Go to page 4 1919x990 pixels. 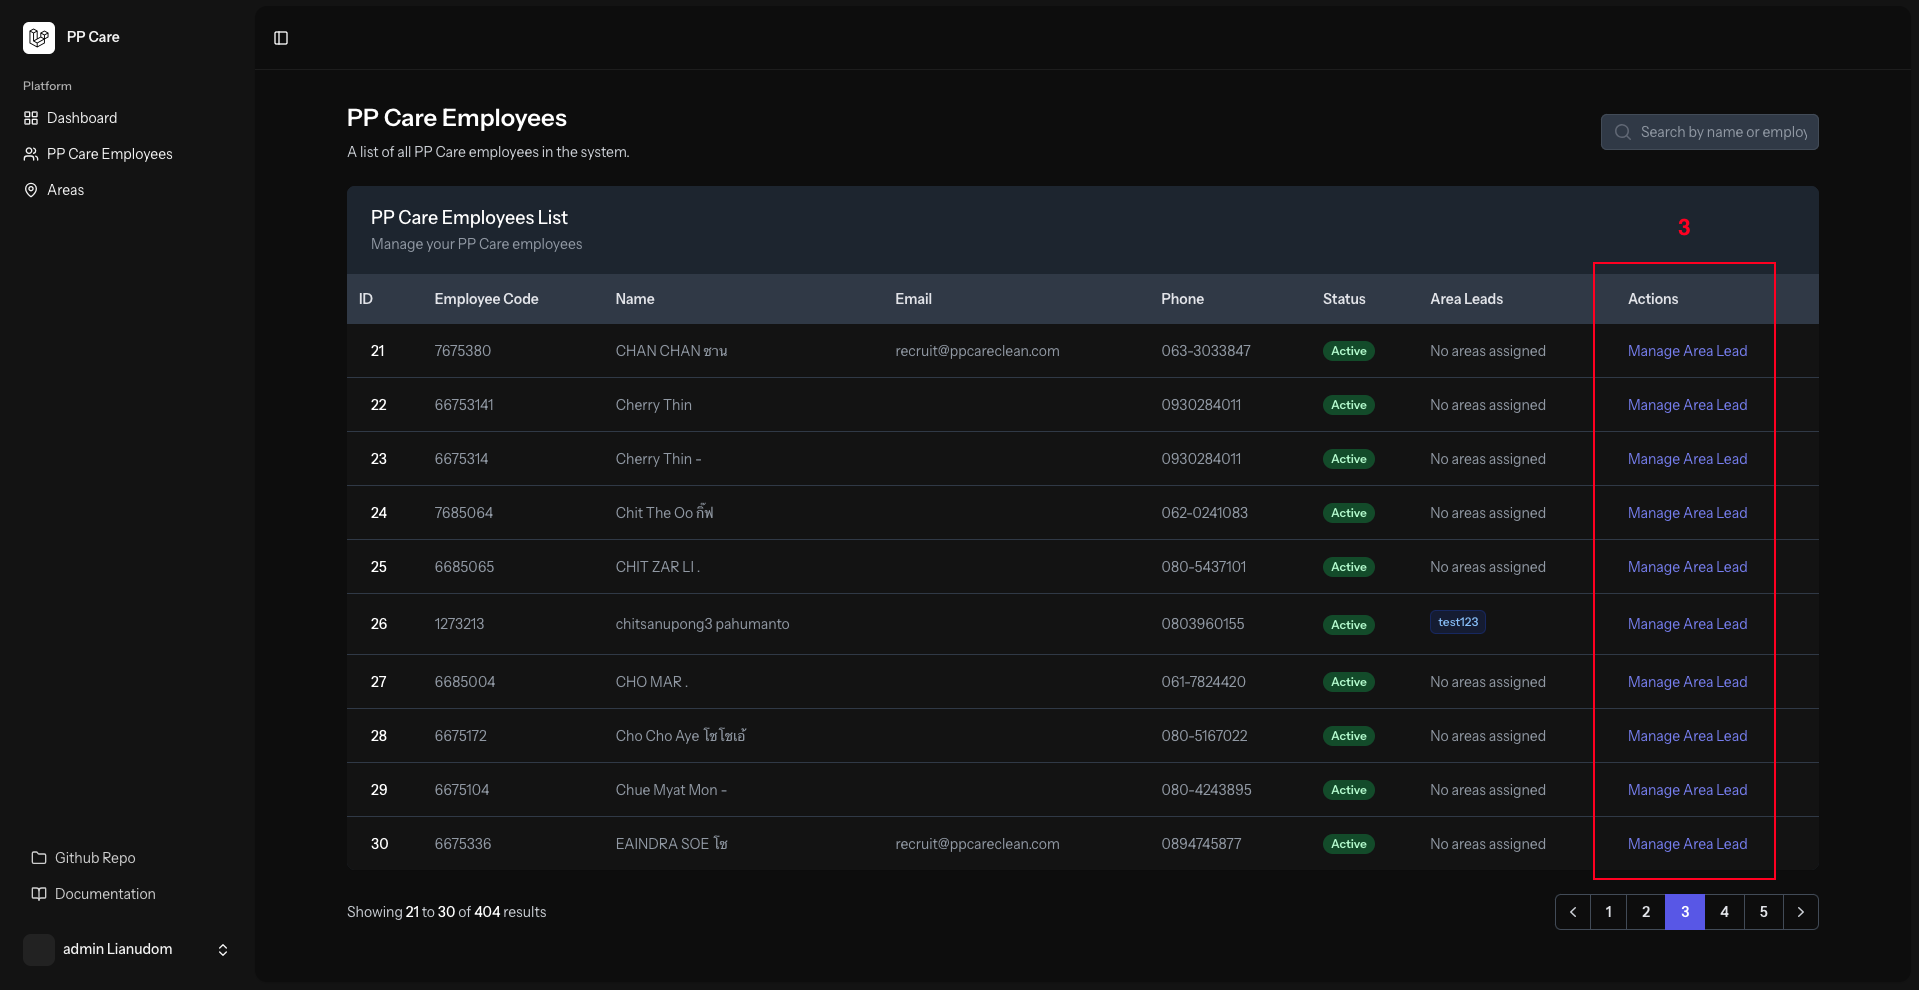(x=1724, y=912)
